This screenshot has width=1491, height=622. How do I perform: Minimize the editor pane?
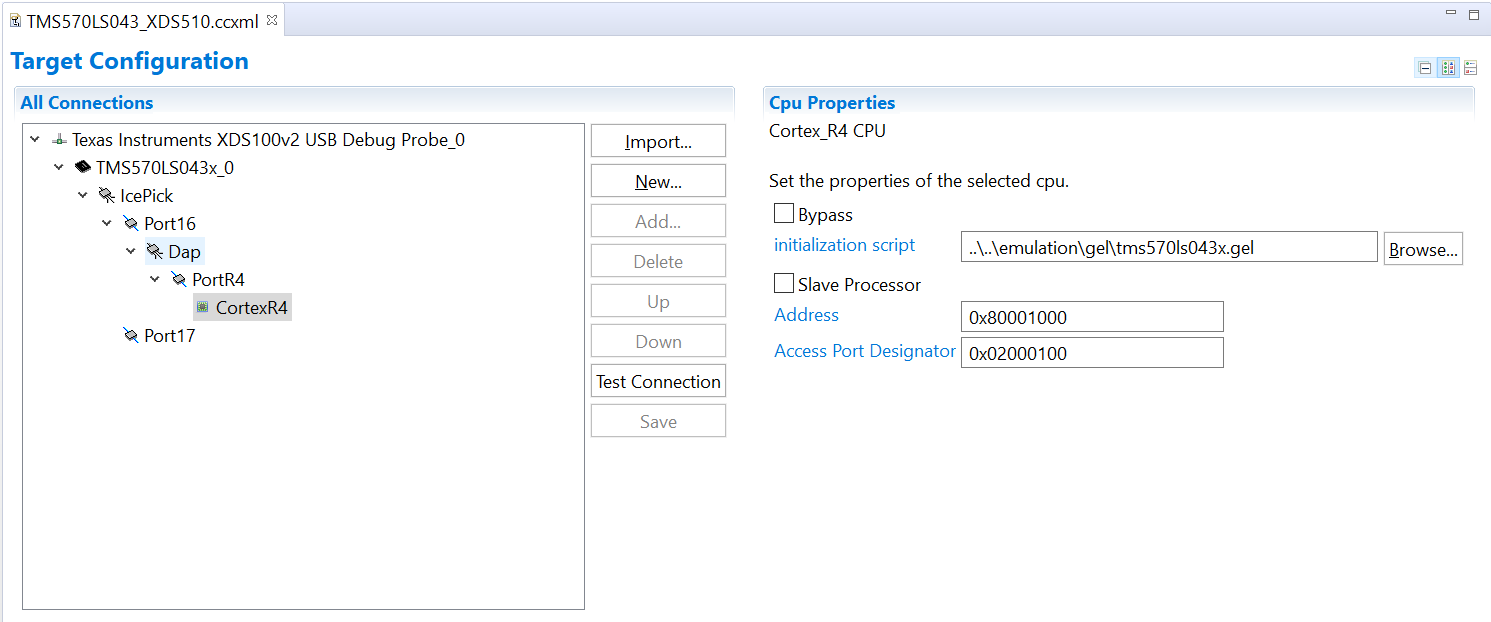[1451, 13]
